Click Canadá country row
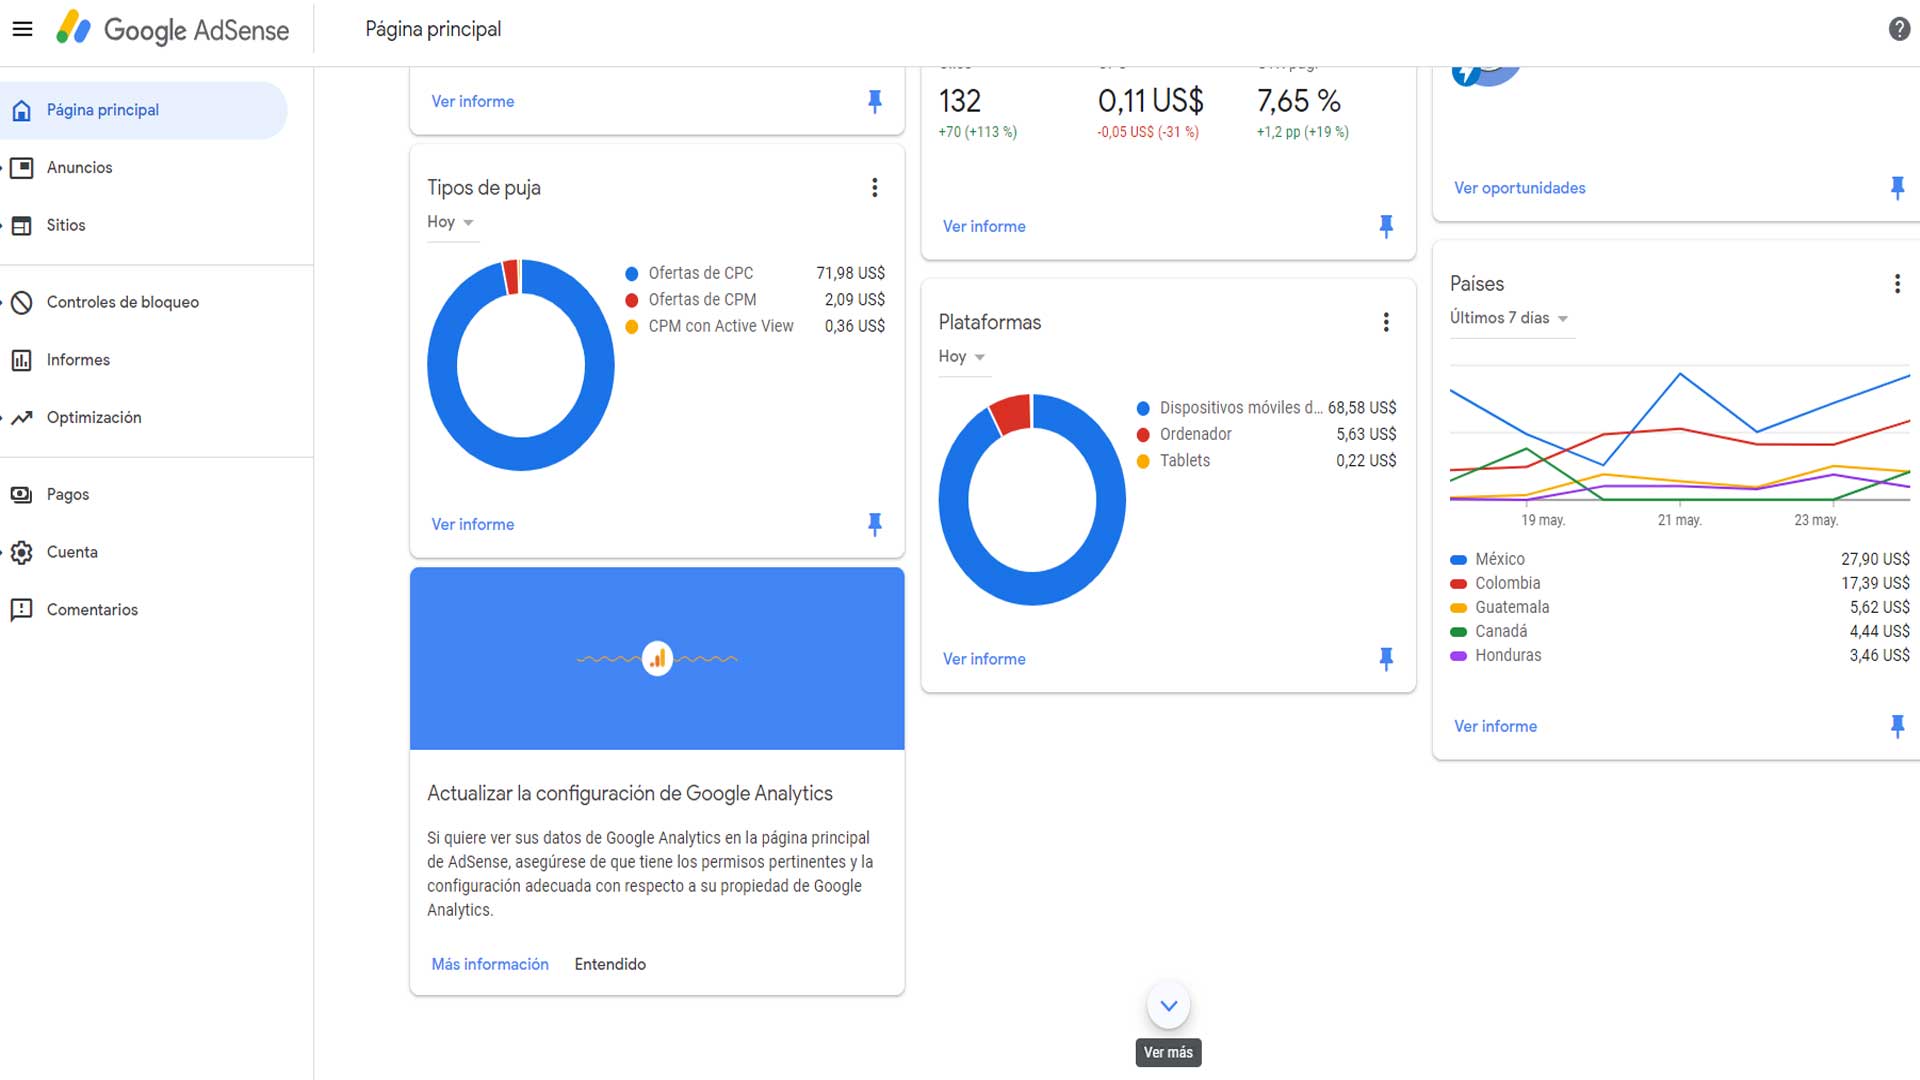The width and height of the screenshot is (1920, 1080). [x=1680, y=632]
